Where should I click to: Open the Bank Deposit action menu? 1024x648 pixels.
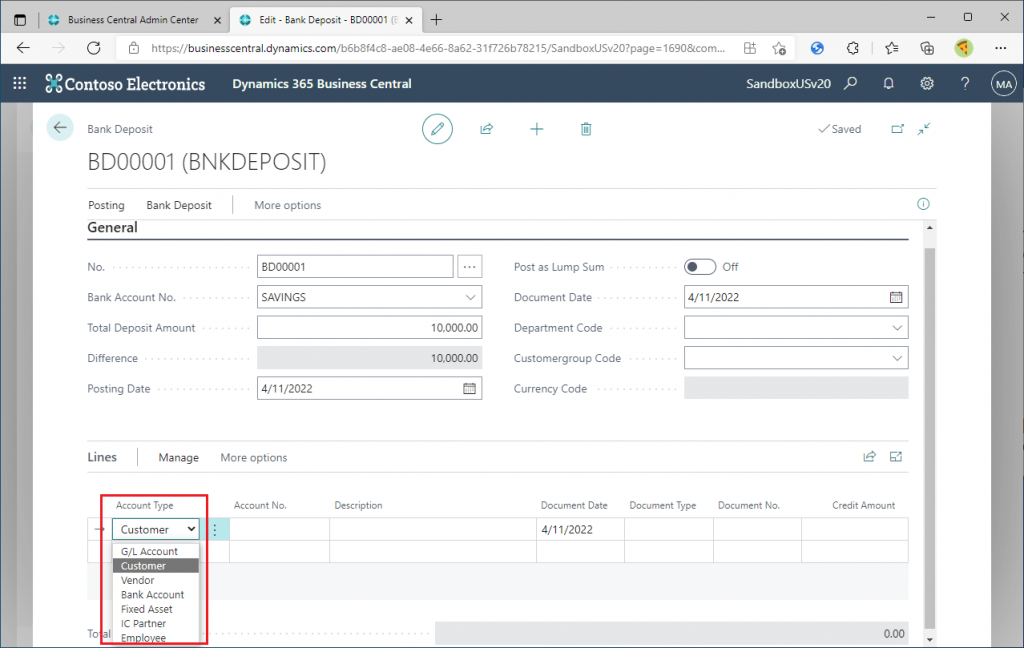point(179,205)
